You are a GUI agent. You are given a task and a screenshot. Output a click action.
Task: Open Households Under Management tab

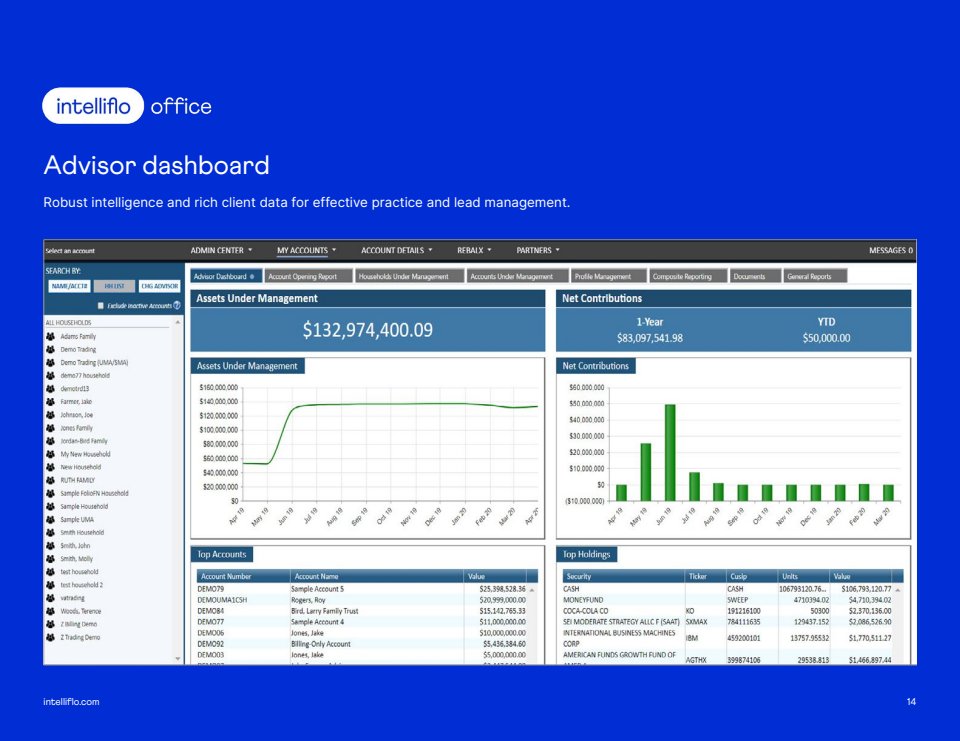coord(410,276)
